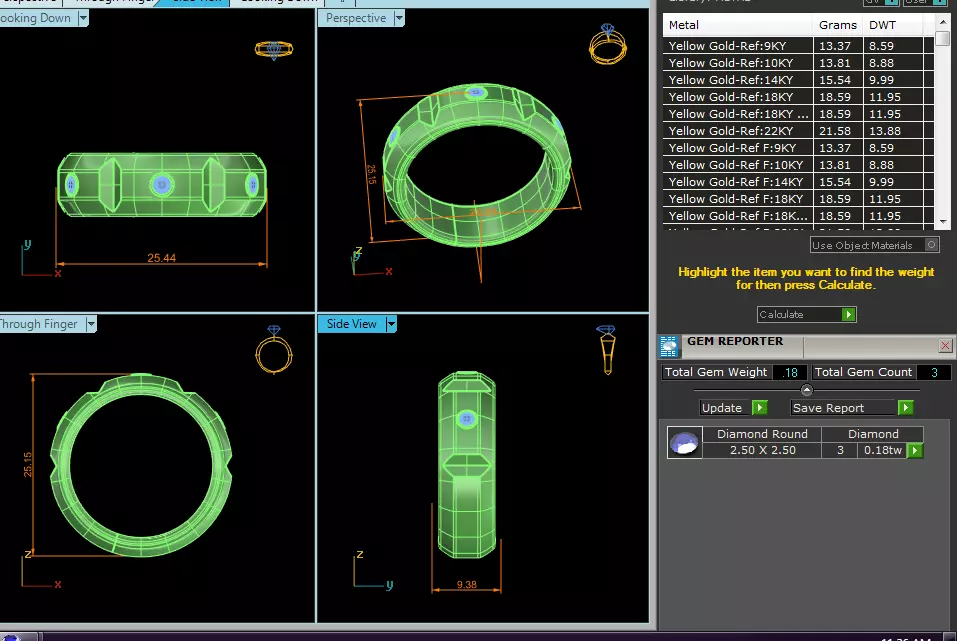Select the Yellow Gold-Ref F:18K... truncated row

[798, 216]
